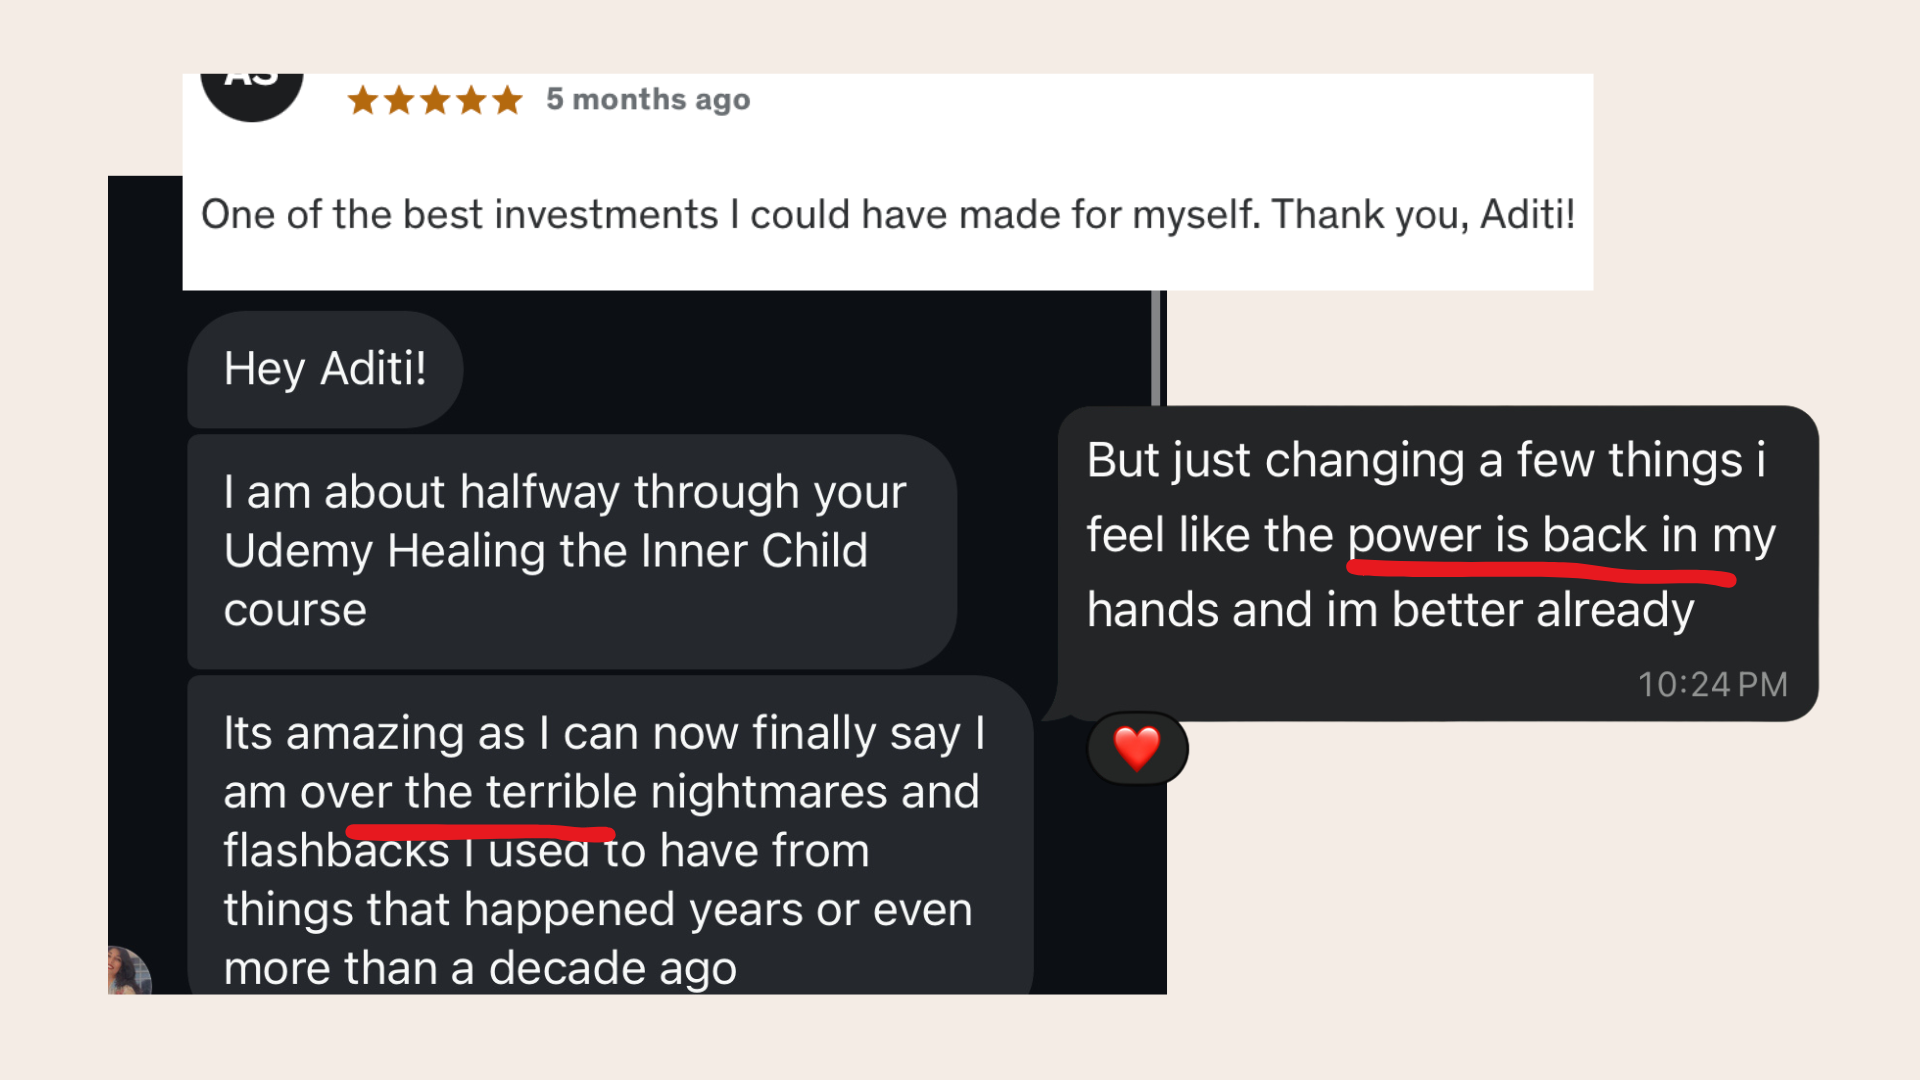Click the 10:24 PM timestamp

click(1712, 685)
